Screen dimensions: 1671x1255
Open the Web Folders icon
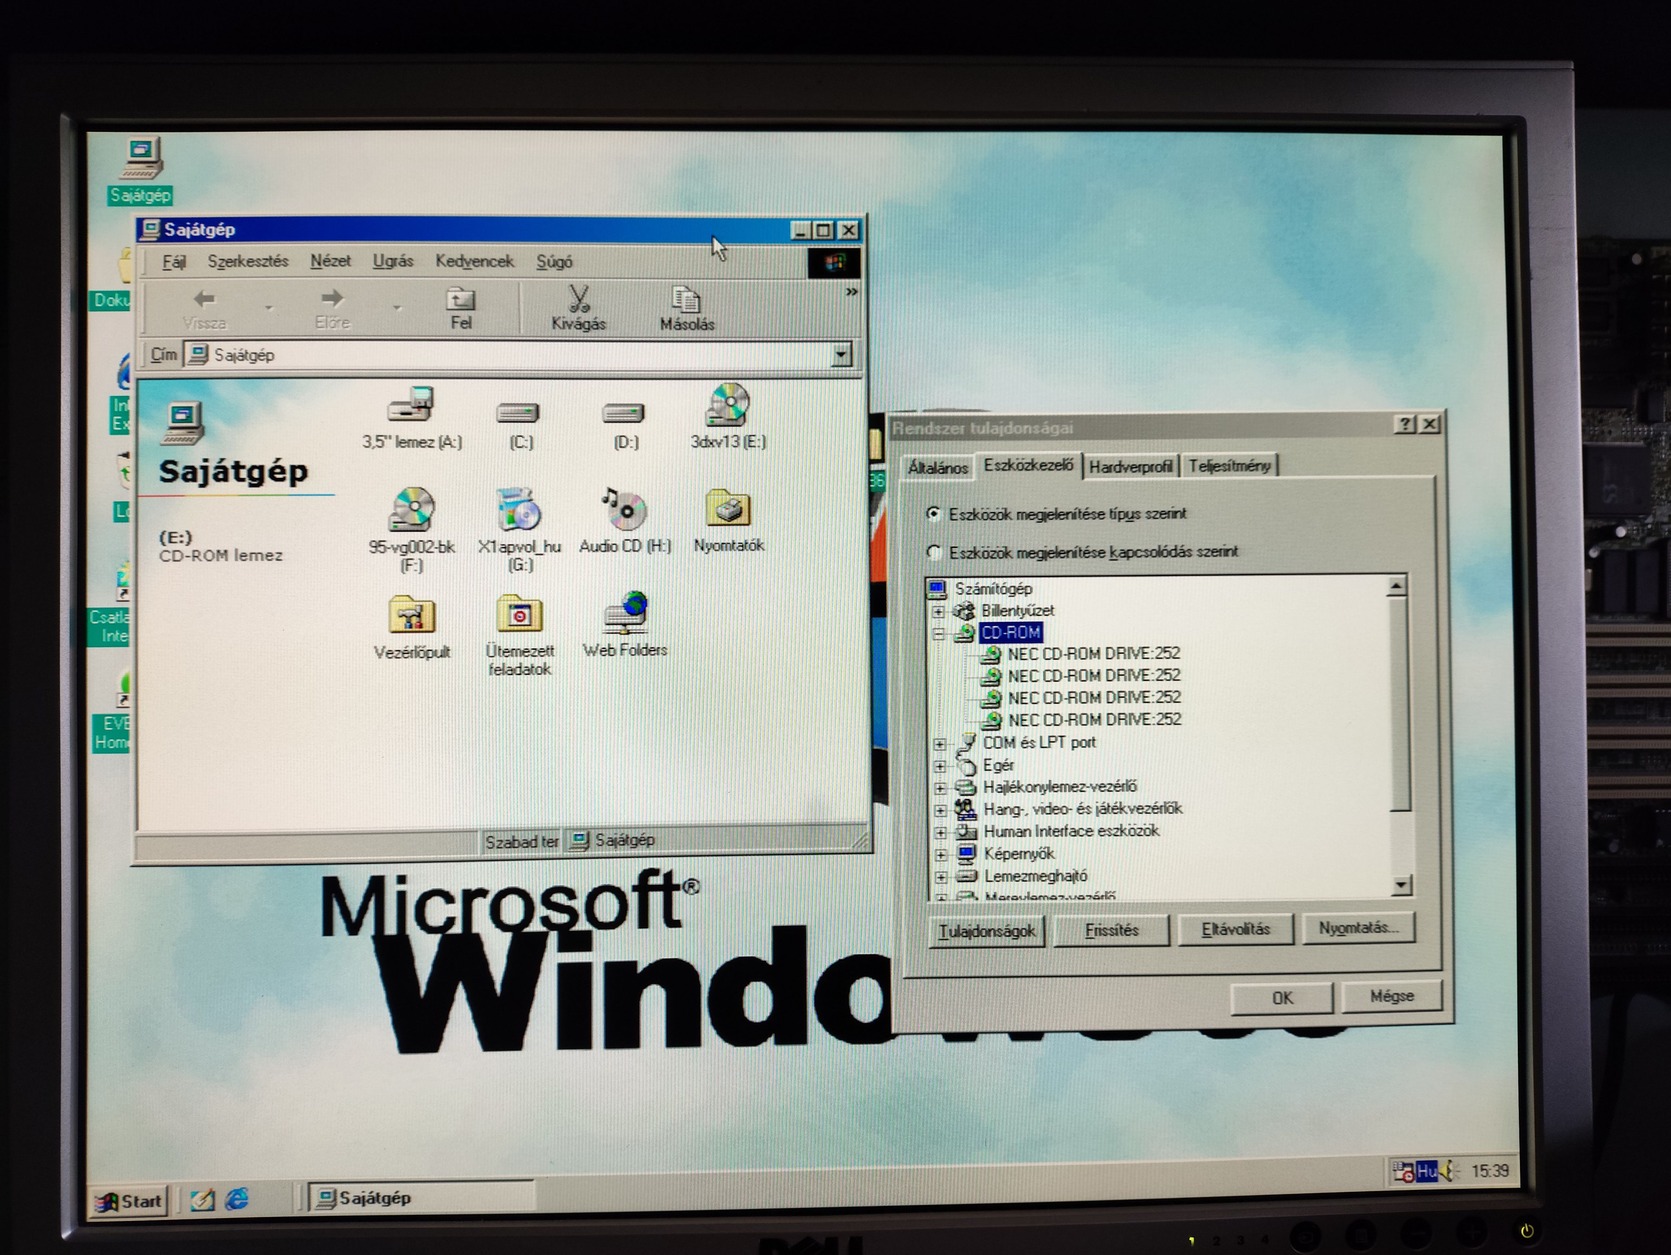[625, 626]
